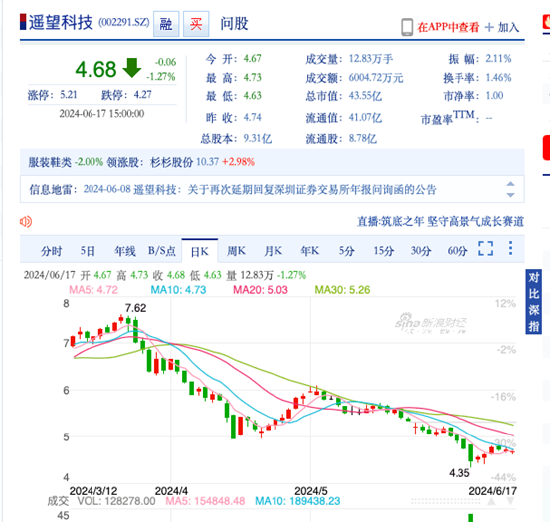Switch to the 年K chart tab

pos(309,251)
